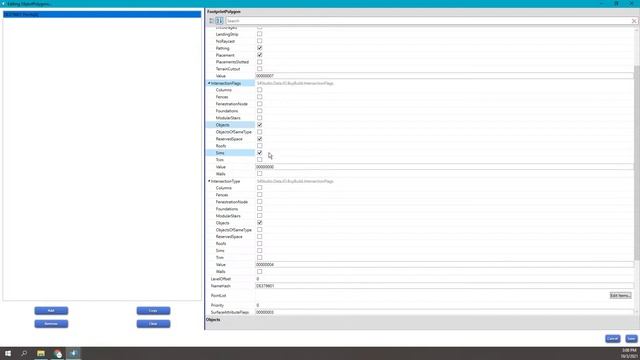Enable the PlacementSlotted checkbox
The image size is (640, 360).
(260, 62)
